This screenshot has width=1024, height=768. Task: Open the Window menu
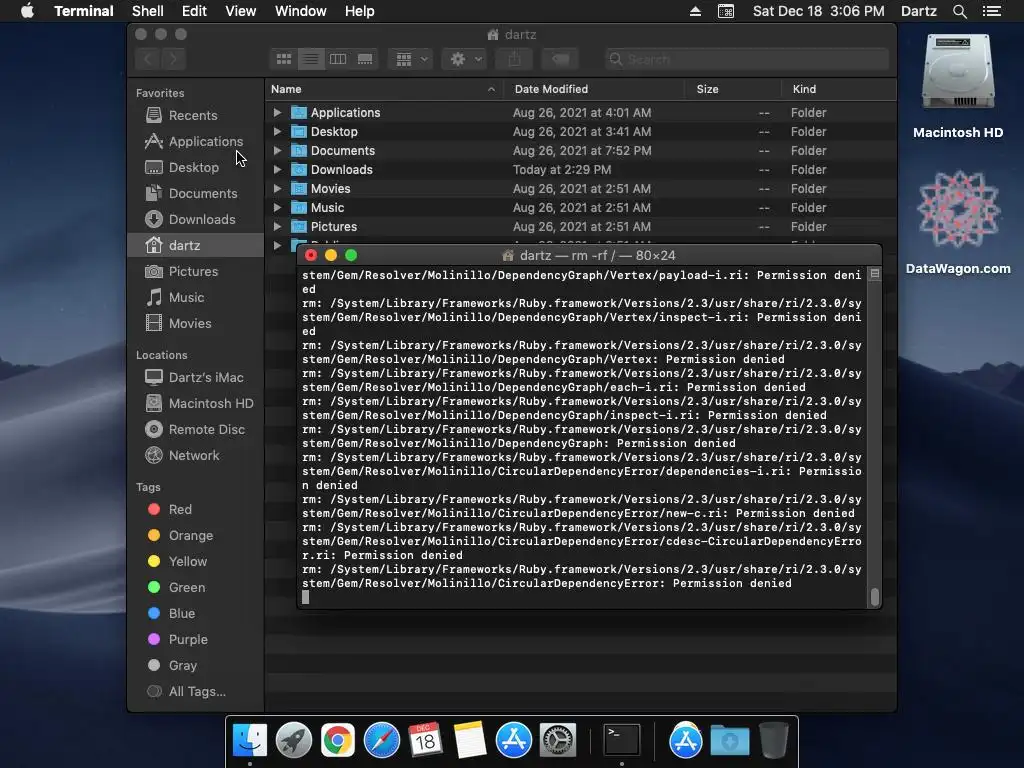tap(300, 11)
